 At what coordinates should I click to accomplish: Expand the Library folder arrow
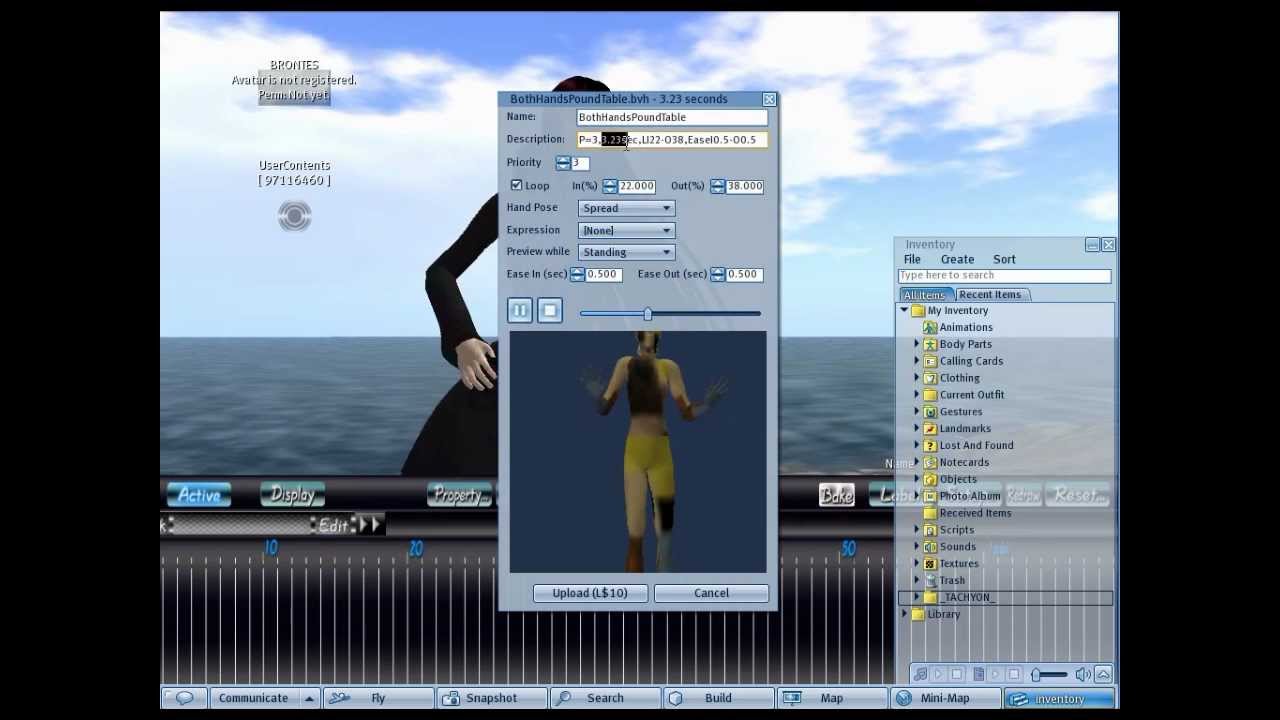[x=904, y=614]
